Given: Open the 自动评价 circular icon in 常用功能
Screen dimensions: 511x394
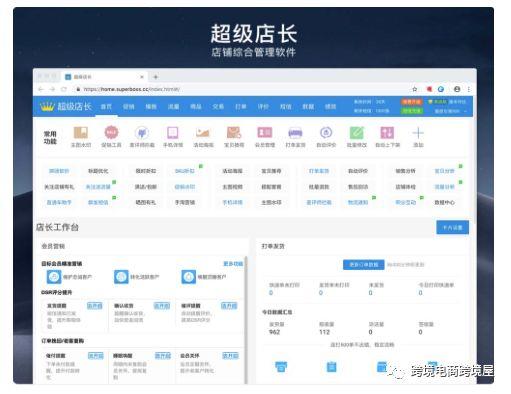Looking at the screenshot, I should (326, 132).
